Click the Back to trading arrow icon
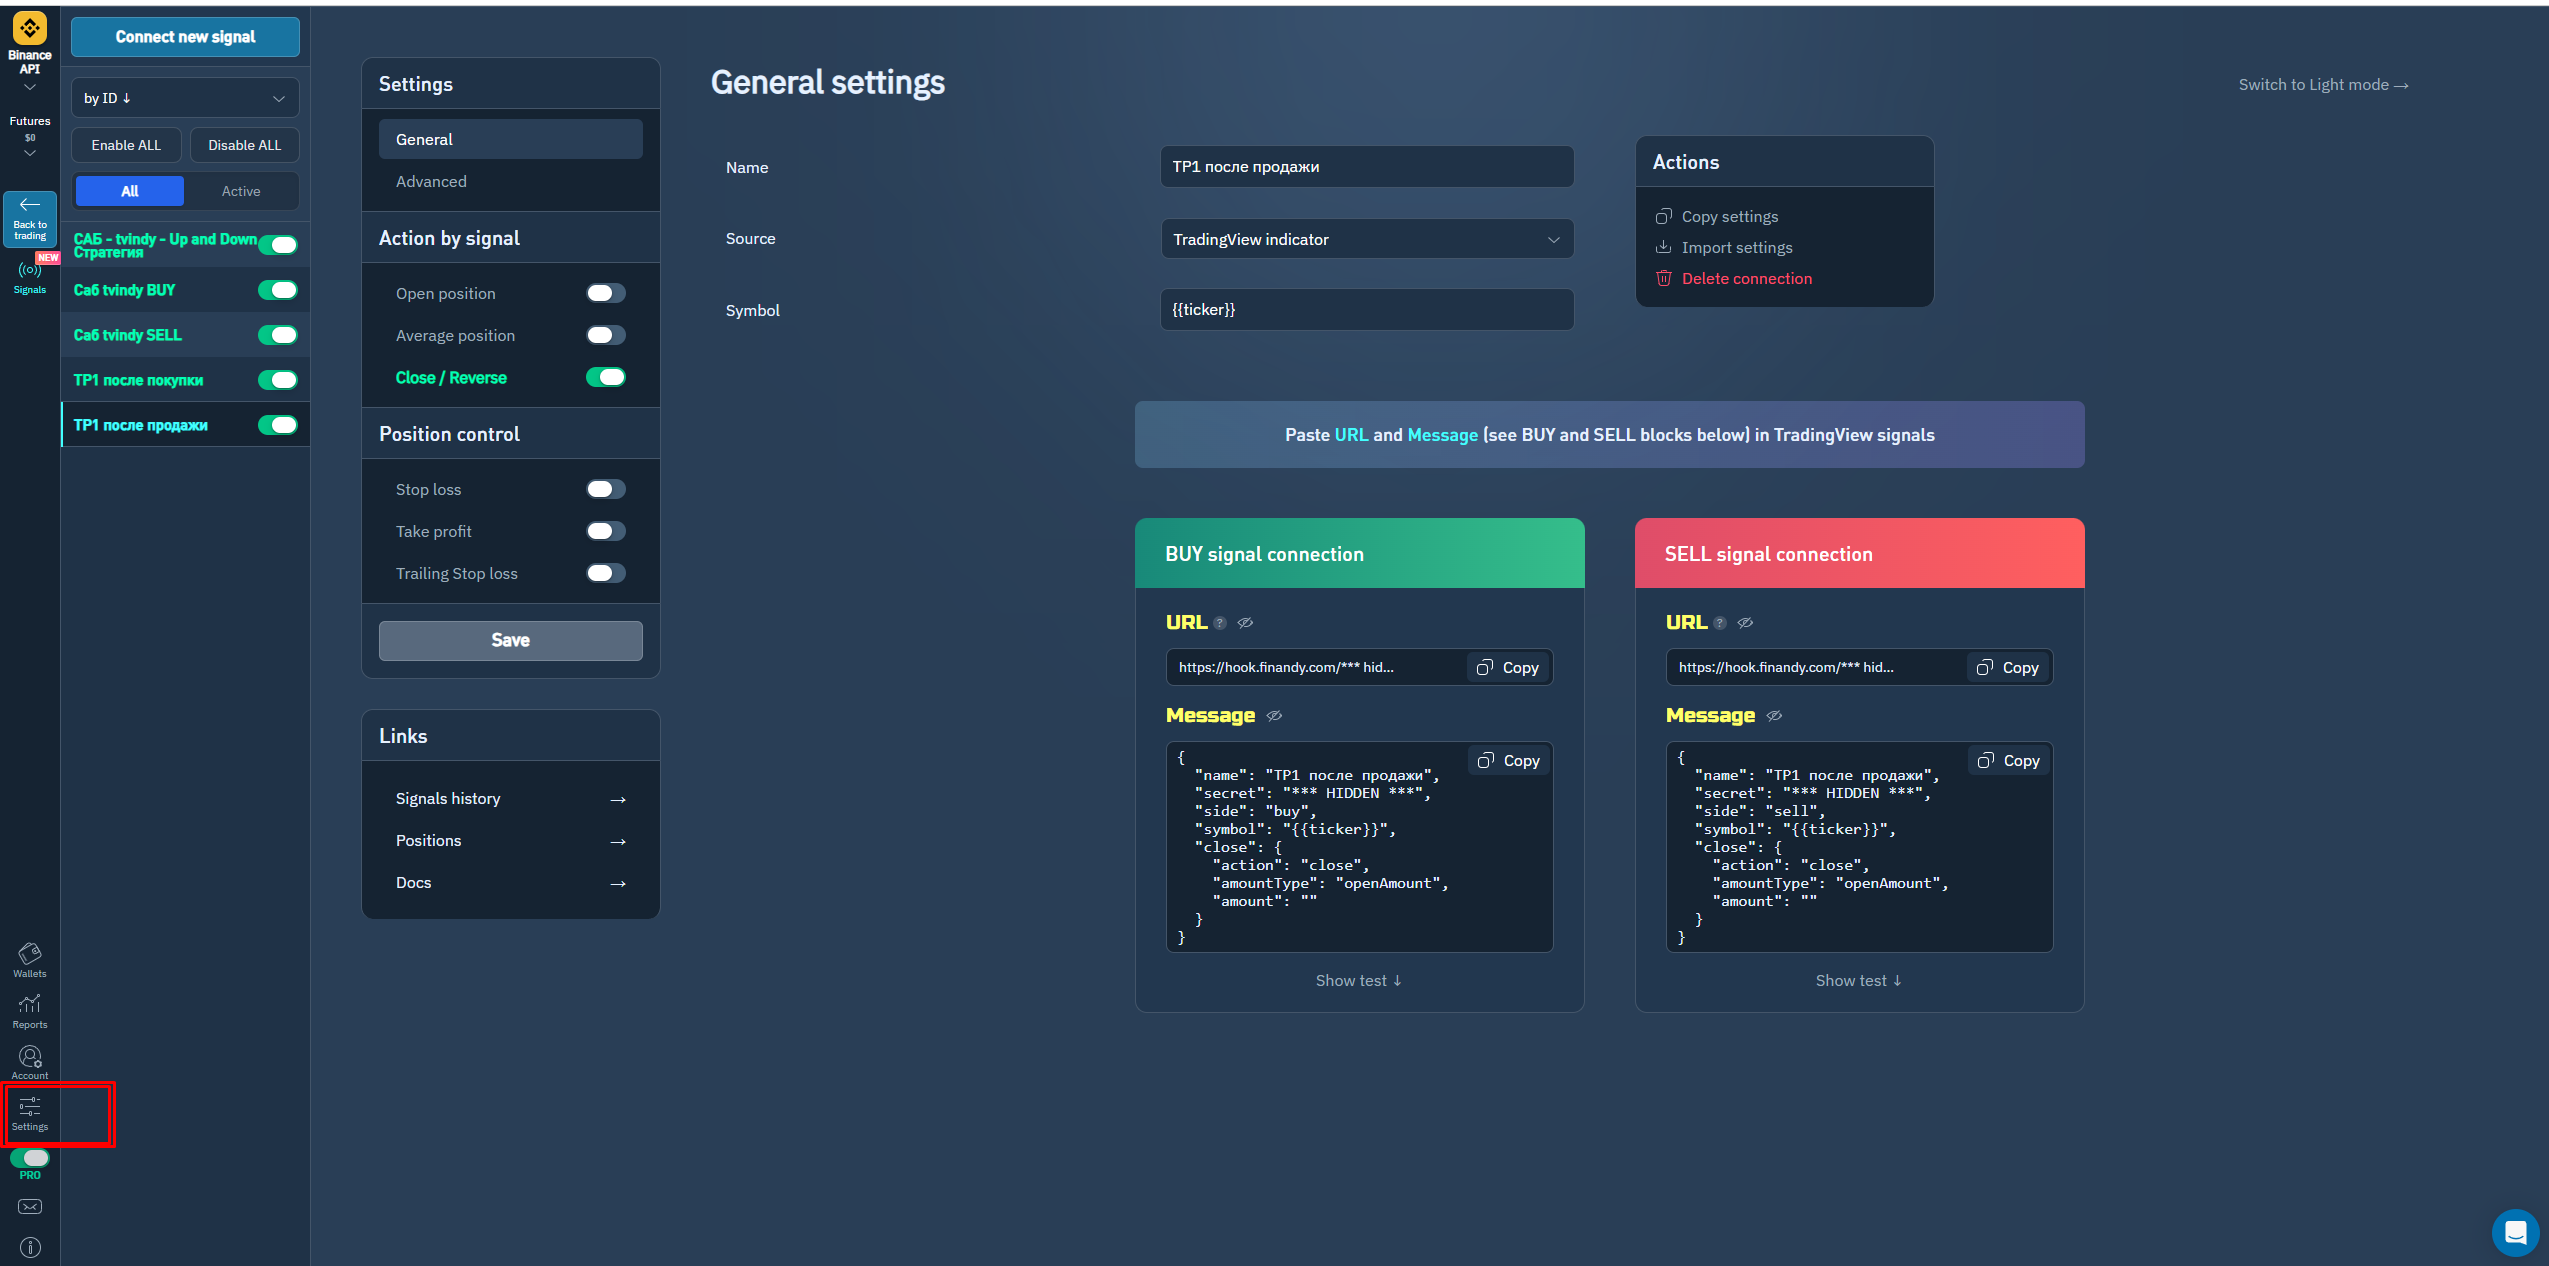This screenshot has height=1266, width=2549. pos(30,204)
